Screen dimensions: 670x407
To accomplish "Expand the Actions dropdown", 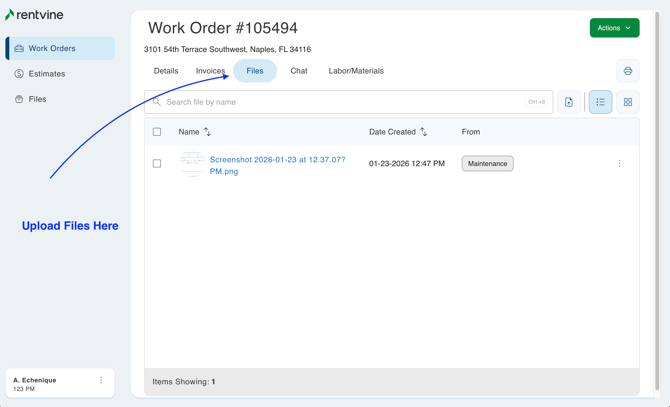I will pyautogui.click(x=614, y=28).
